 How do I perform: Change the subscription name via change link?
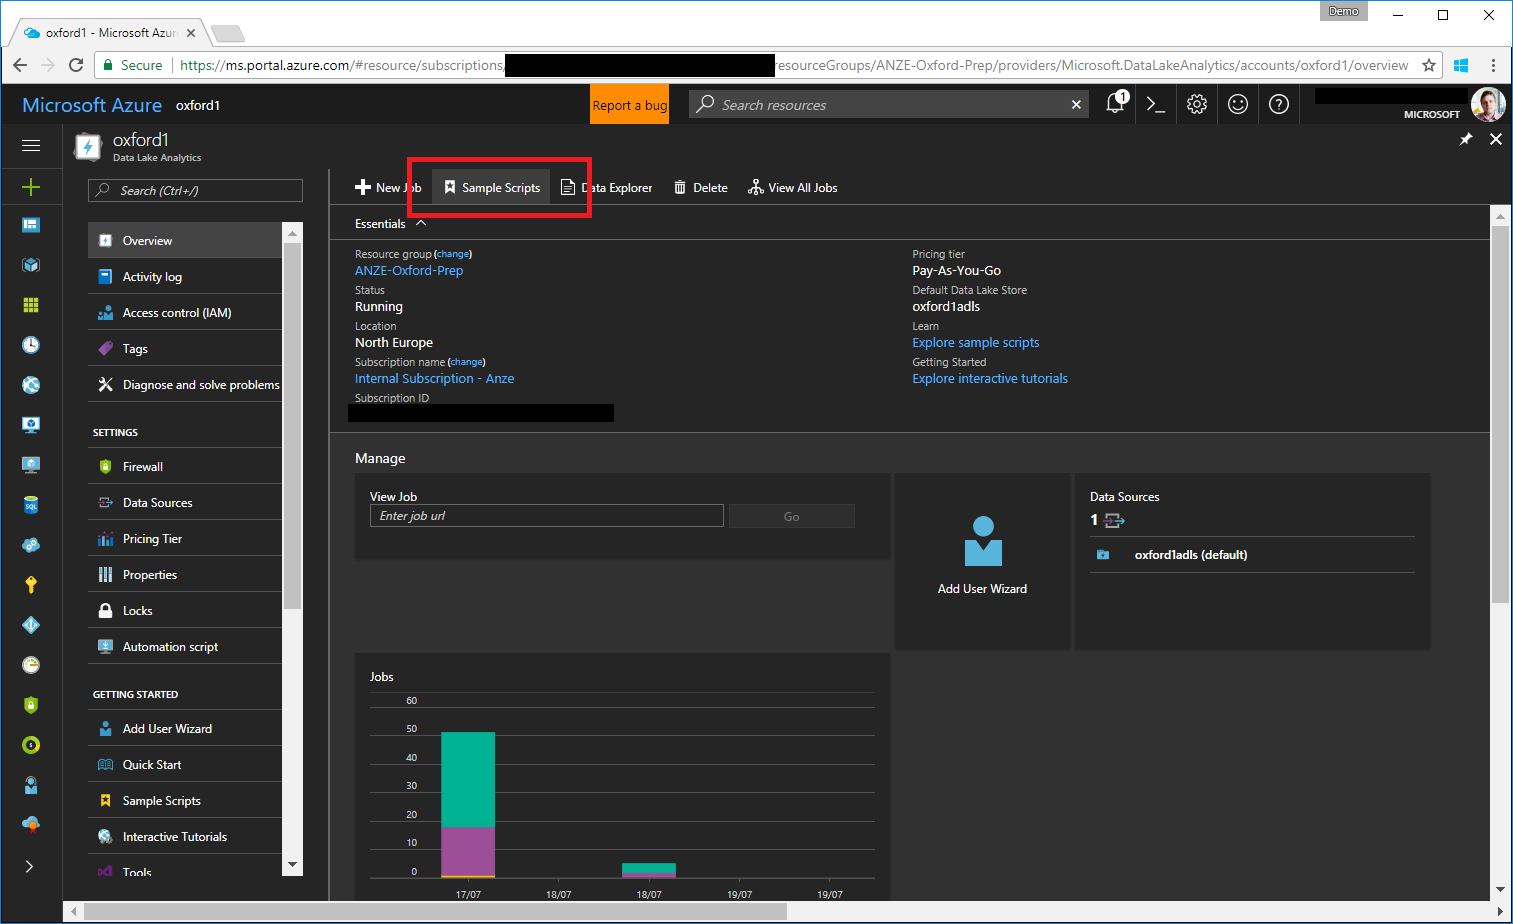click(x=466, y=362)
